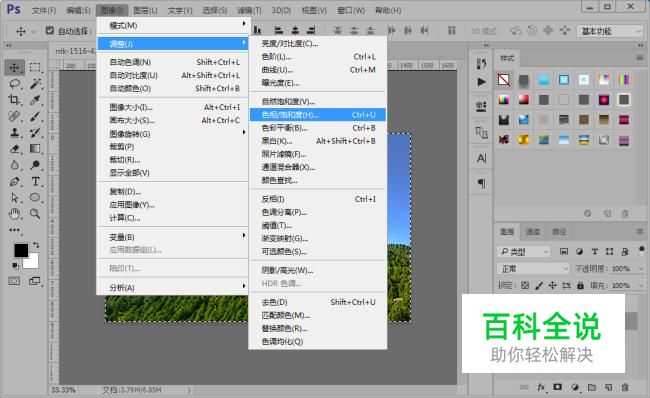Select the Brush tool
The width and height of the screenshot is (650, 398).
[35, 116]
